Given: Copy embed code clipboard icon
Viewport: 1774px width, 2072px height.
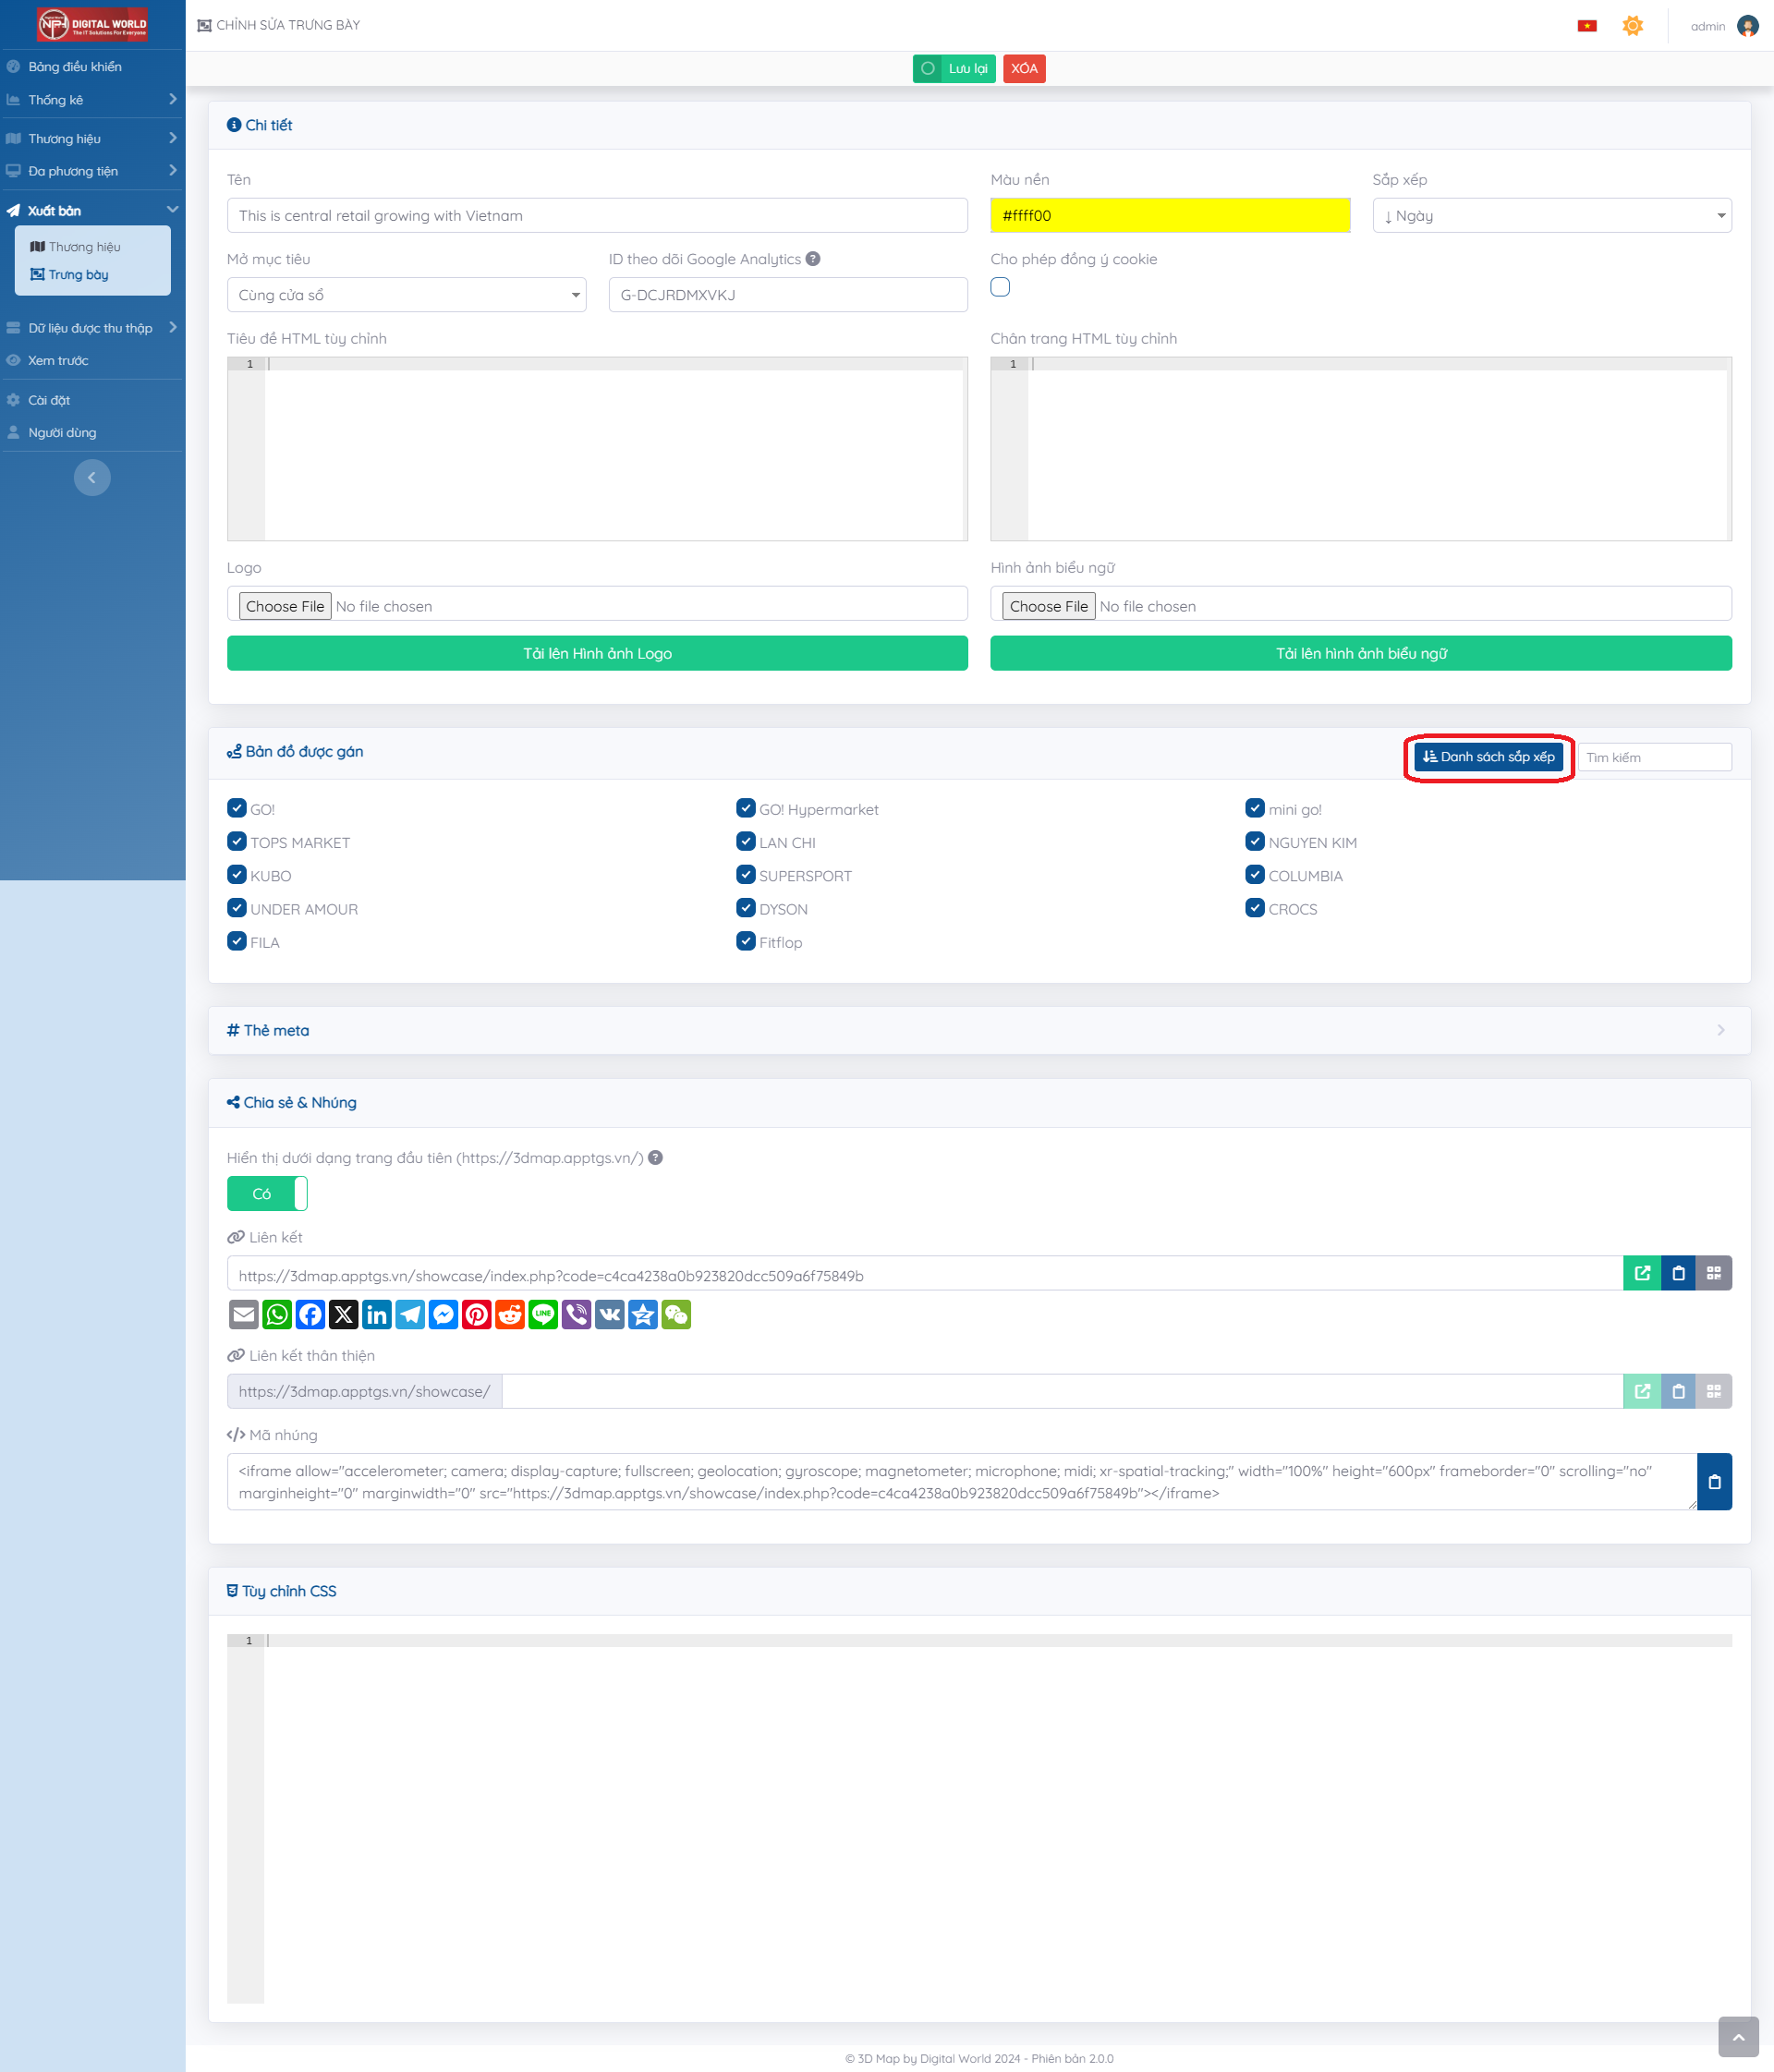Looking at the screenshot, I should pos(1713,1482).
